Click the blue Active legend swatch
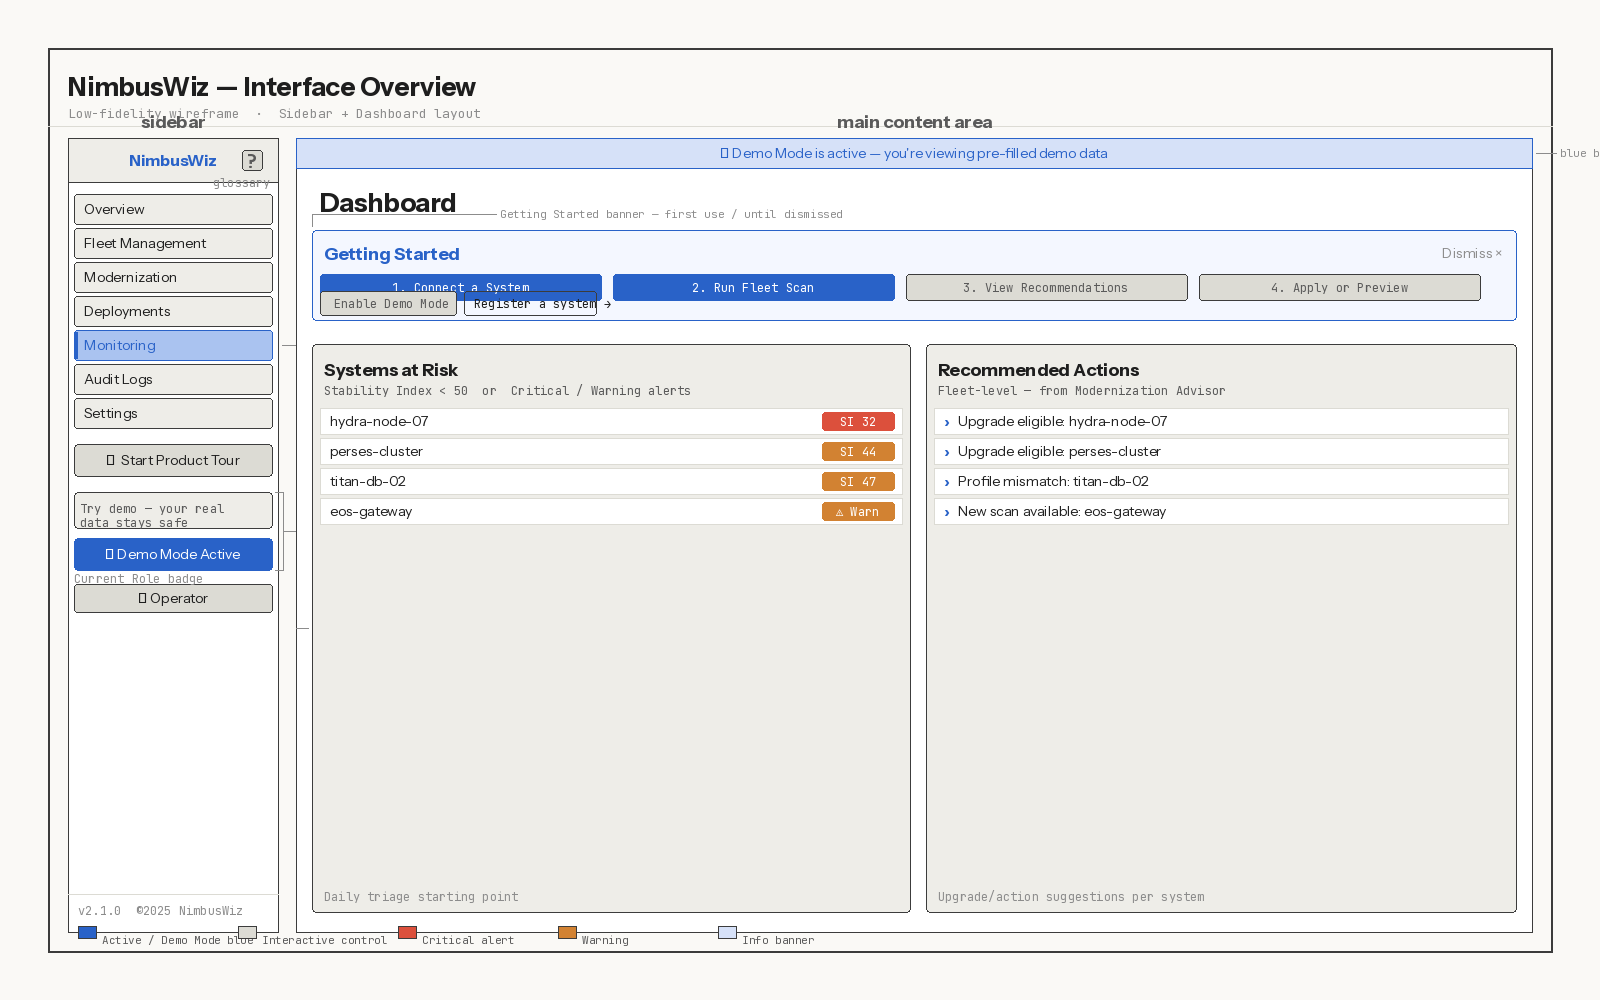This screenshot has height=1000, width=1600. pyautogui.click(x=88, y=932)
